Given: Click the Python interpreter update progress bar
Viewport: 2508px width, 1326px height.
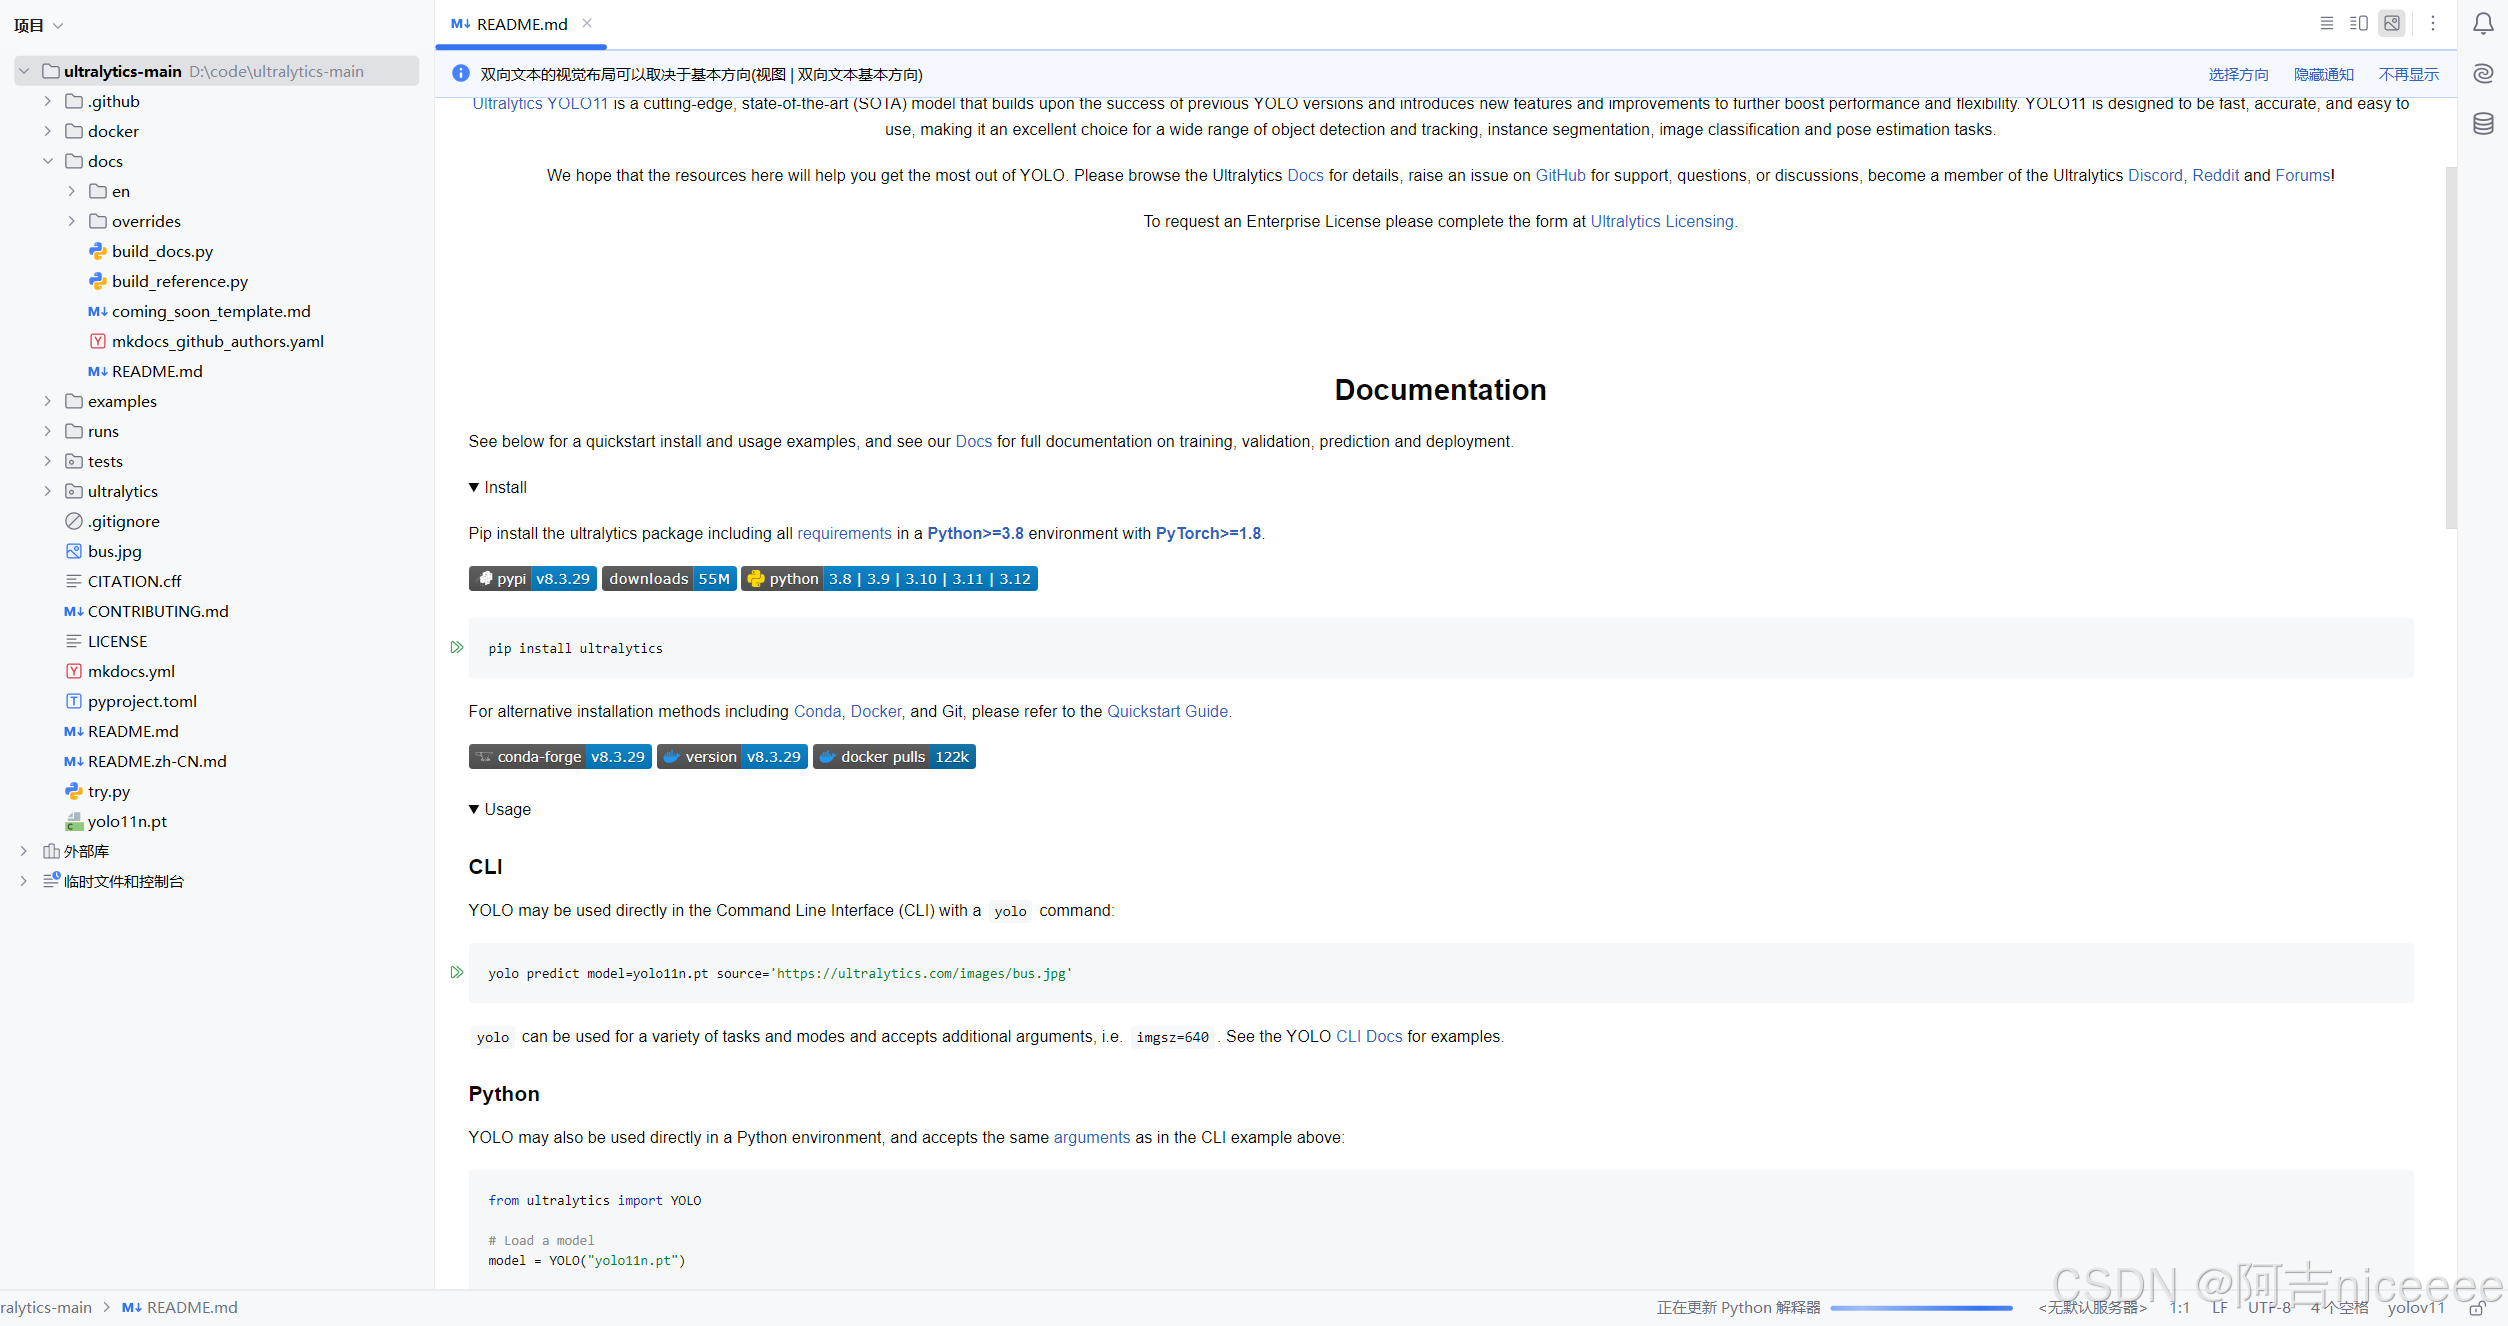Looking at the screenshot, I should [1921, 1308].
